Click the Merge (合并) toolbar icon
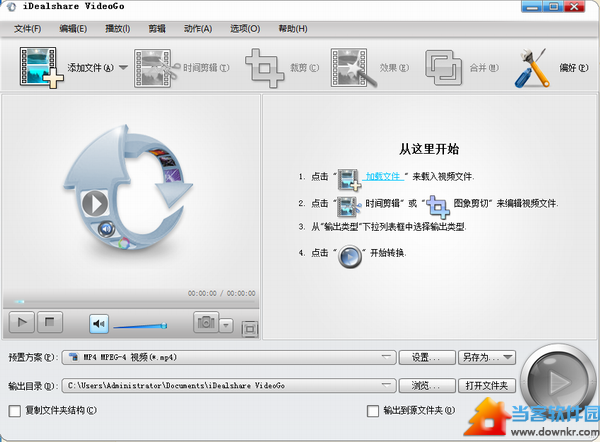 tap(443, 68)
